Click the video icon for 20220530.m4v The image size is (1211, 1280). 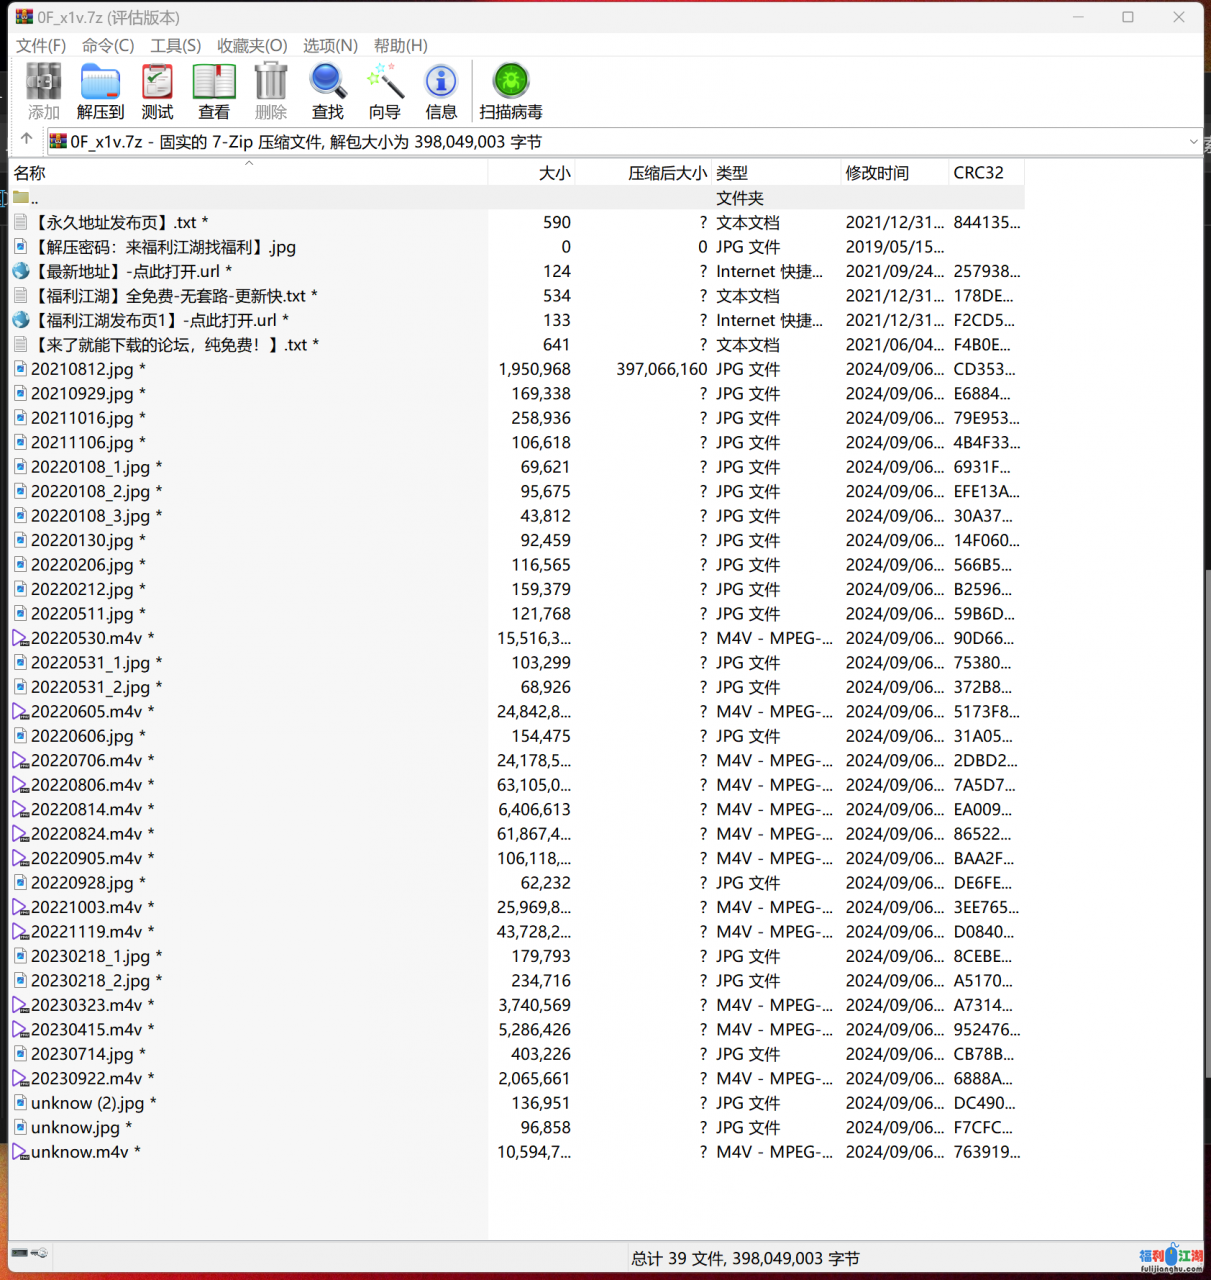coord(21,638)
